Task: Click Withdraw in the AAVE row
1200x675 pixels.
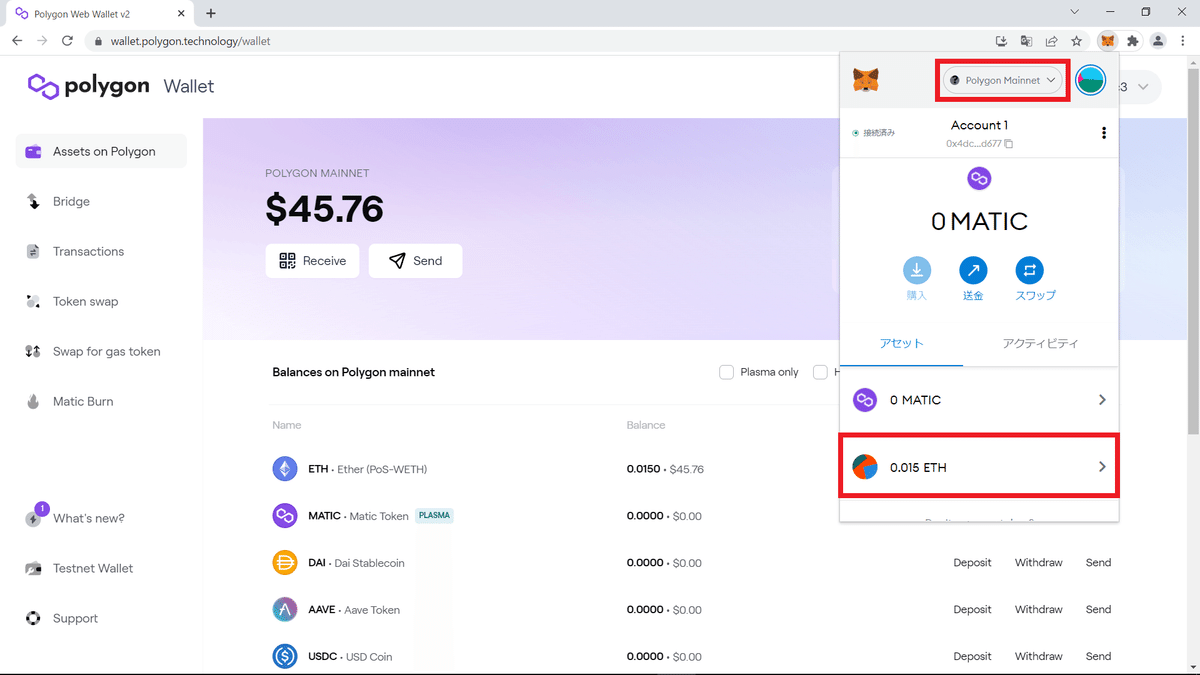Action: point(1038,609)
